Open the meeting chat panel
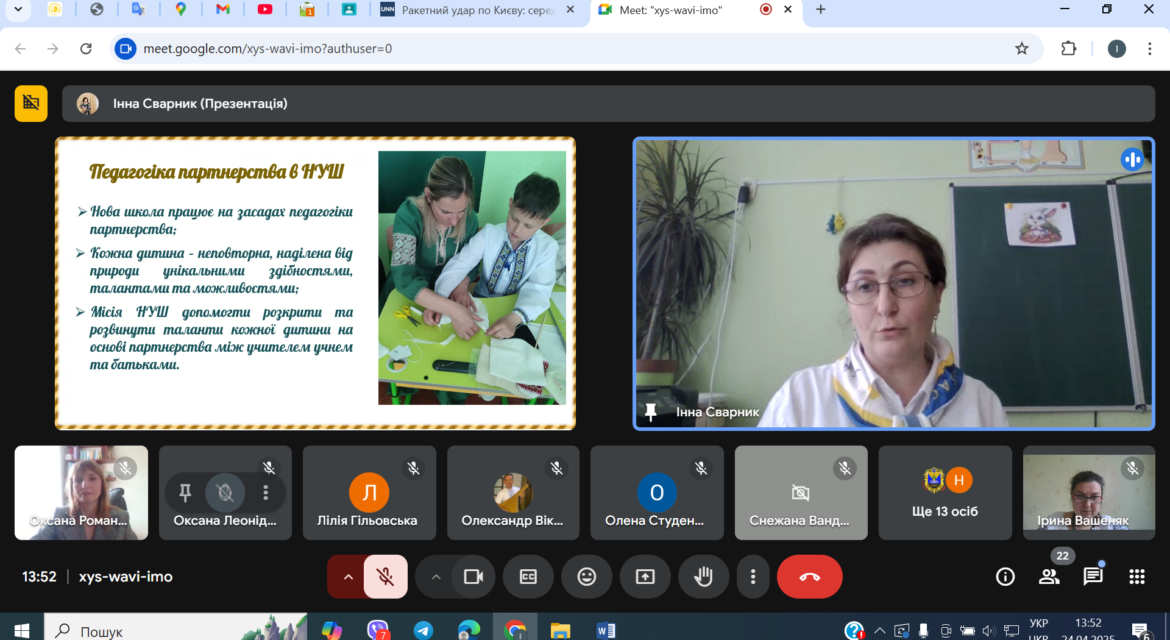This screenshot has height=640, width=1170. (1093, 576)
